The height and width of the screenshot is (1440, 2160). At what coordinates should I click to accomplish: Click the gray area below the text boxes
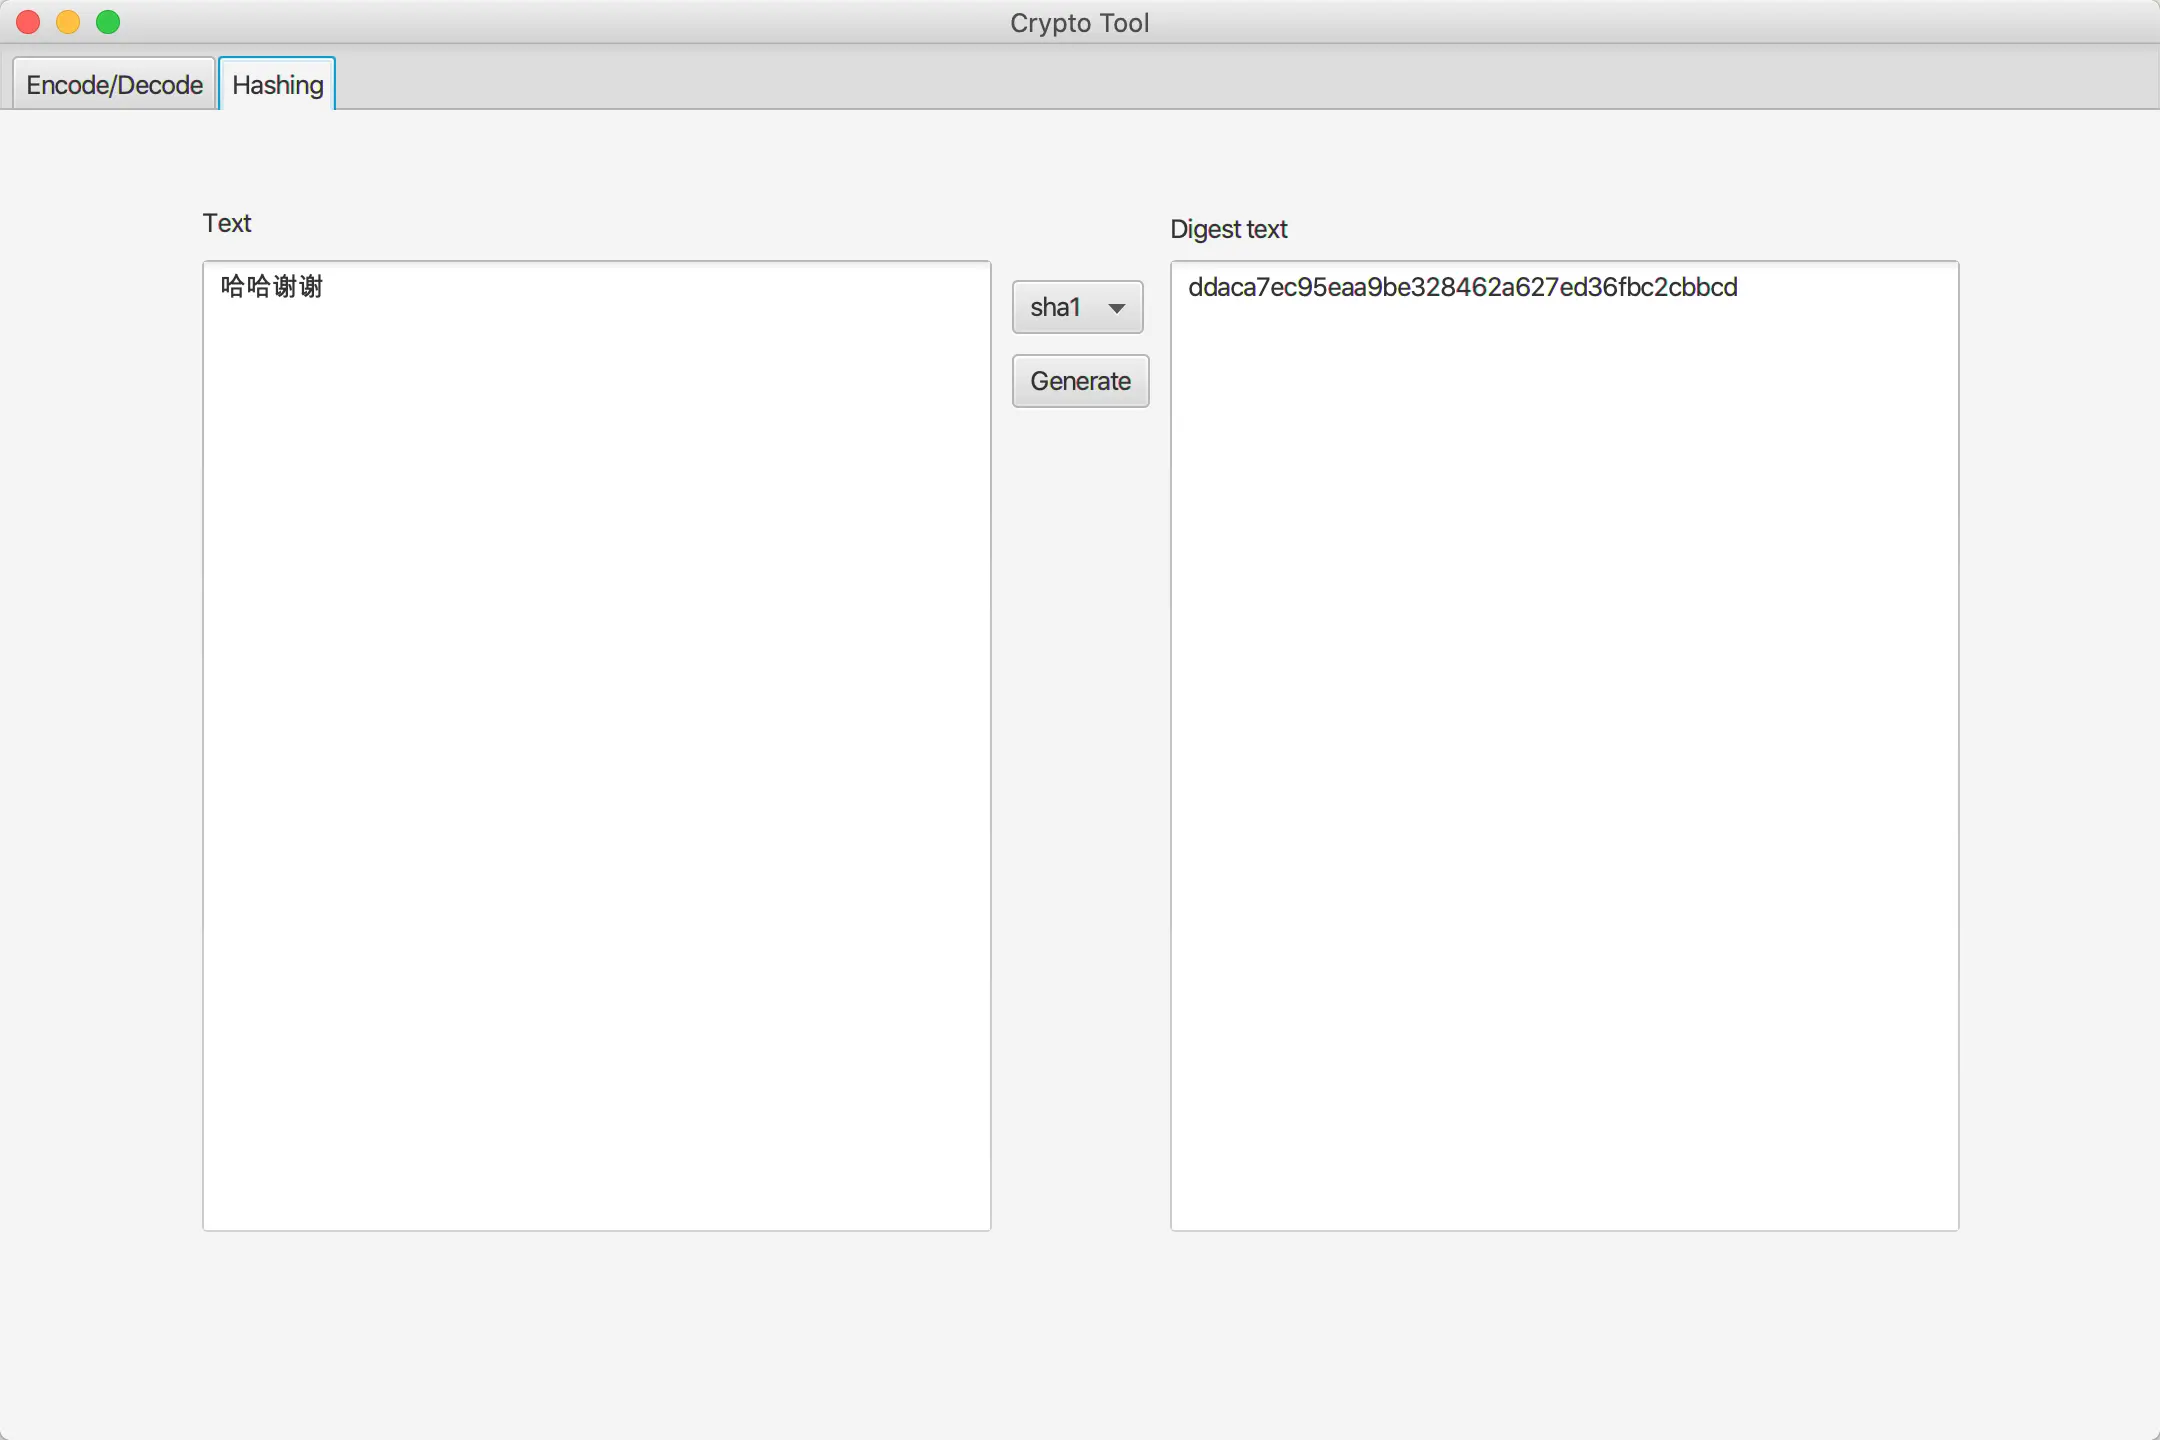tap(1080, 1330)
